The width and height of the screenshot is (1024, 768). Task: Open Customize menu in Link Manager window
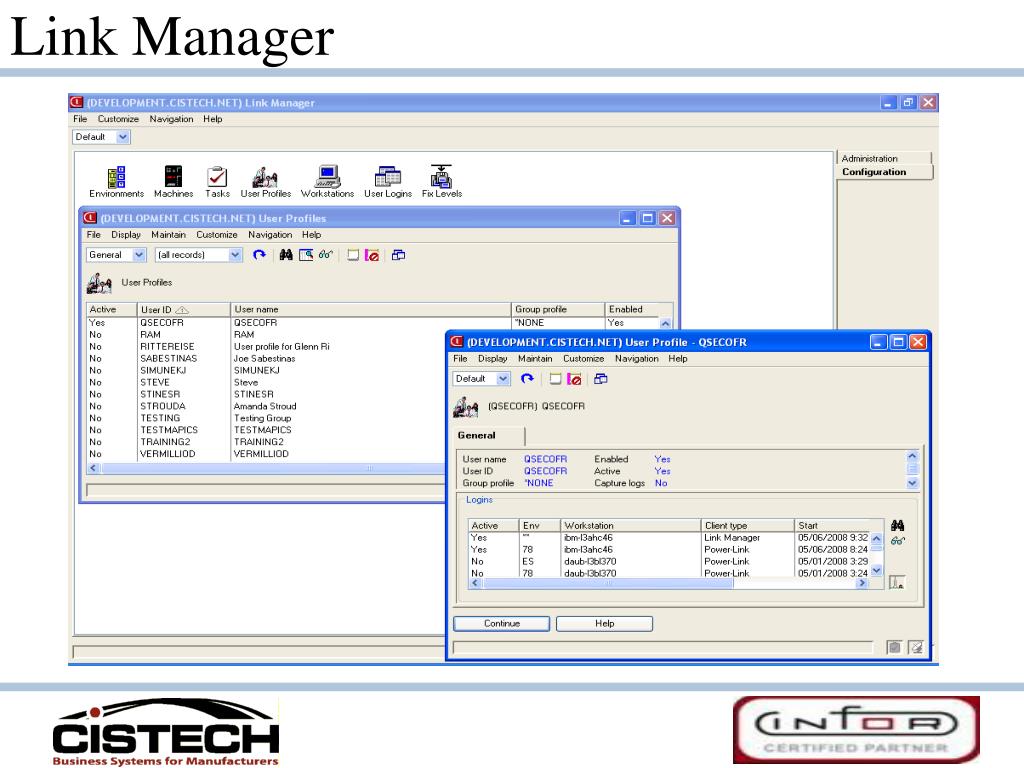(x=118, y=119)
